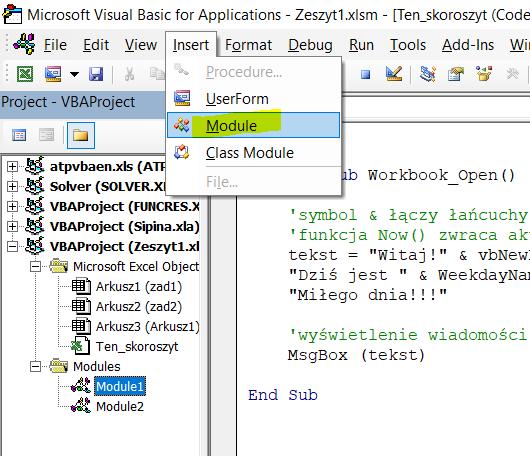Click the Reset (stop square) toolbar icon
The width and height of the screenshot is (530, 456).
(x=365, y=74)
